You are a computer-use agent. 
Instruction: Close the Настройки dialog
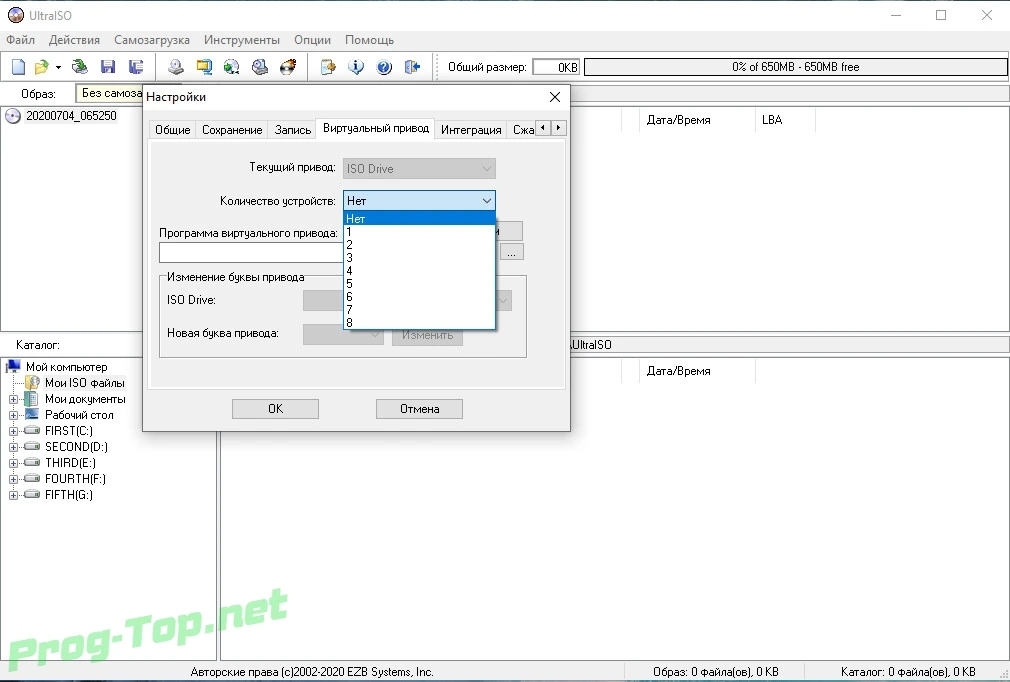[555, 97]
